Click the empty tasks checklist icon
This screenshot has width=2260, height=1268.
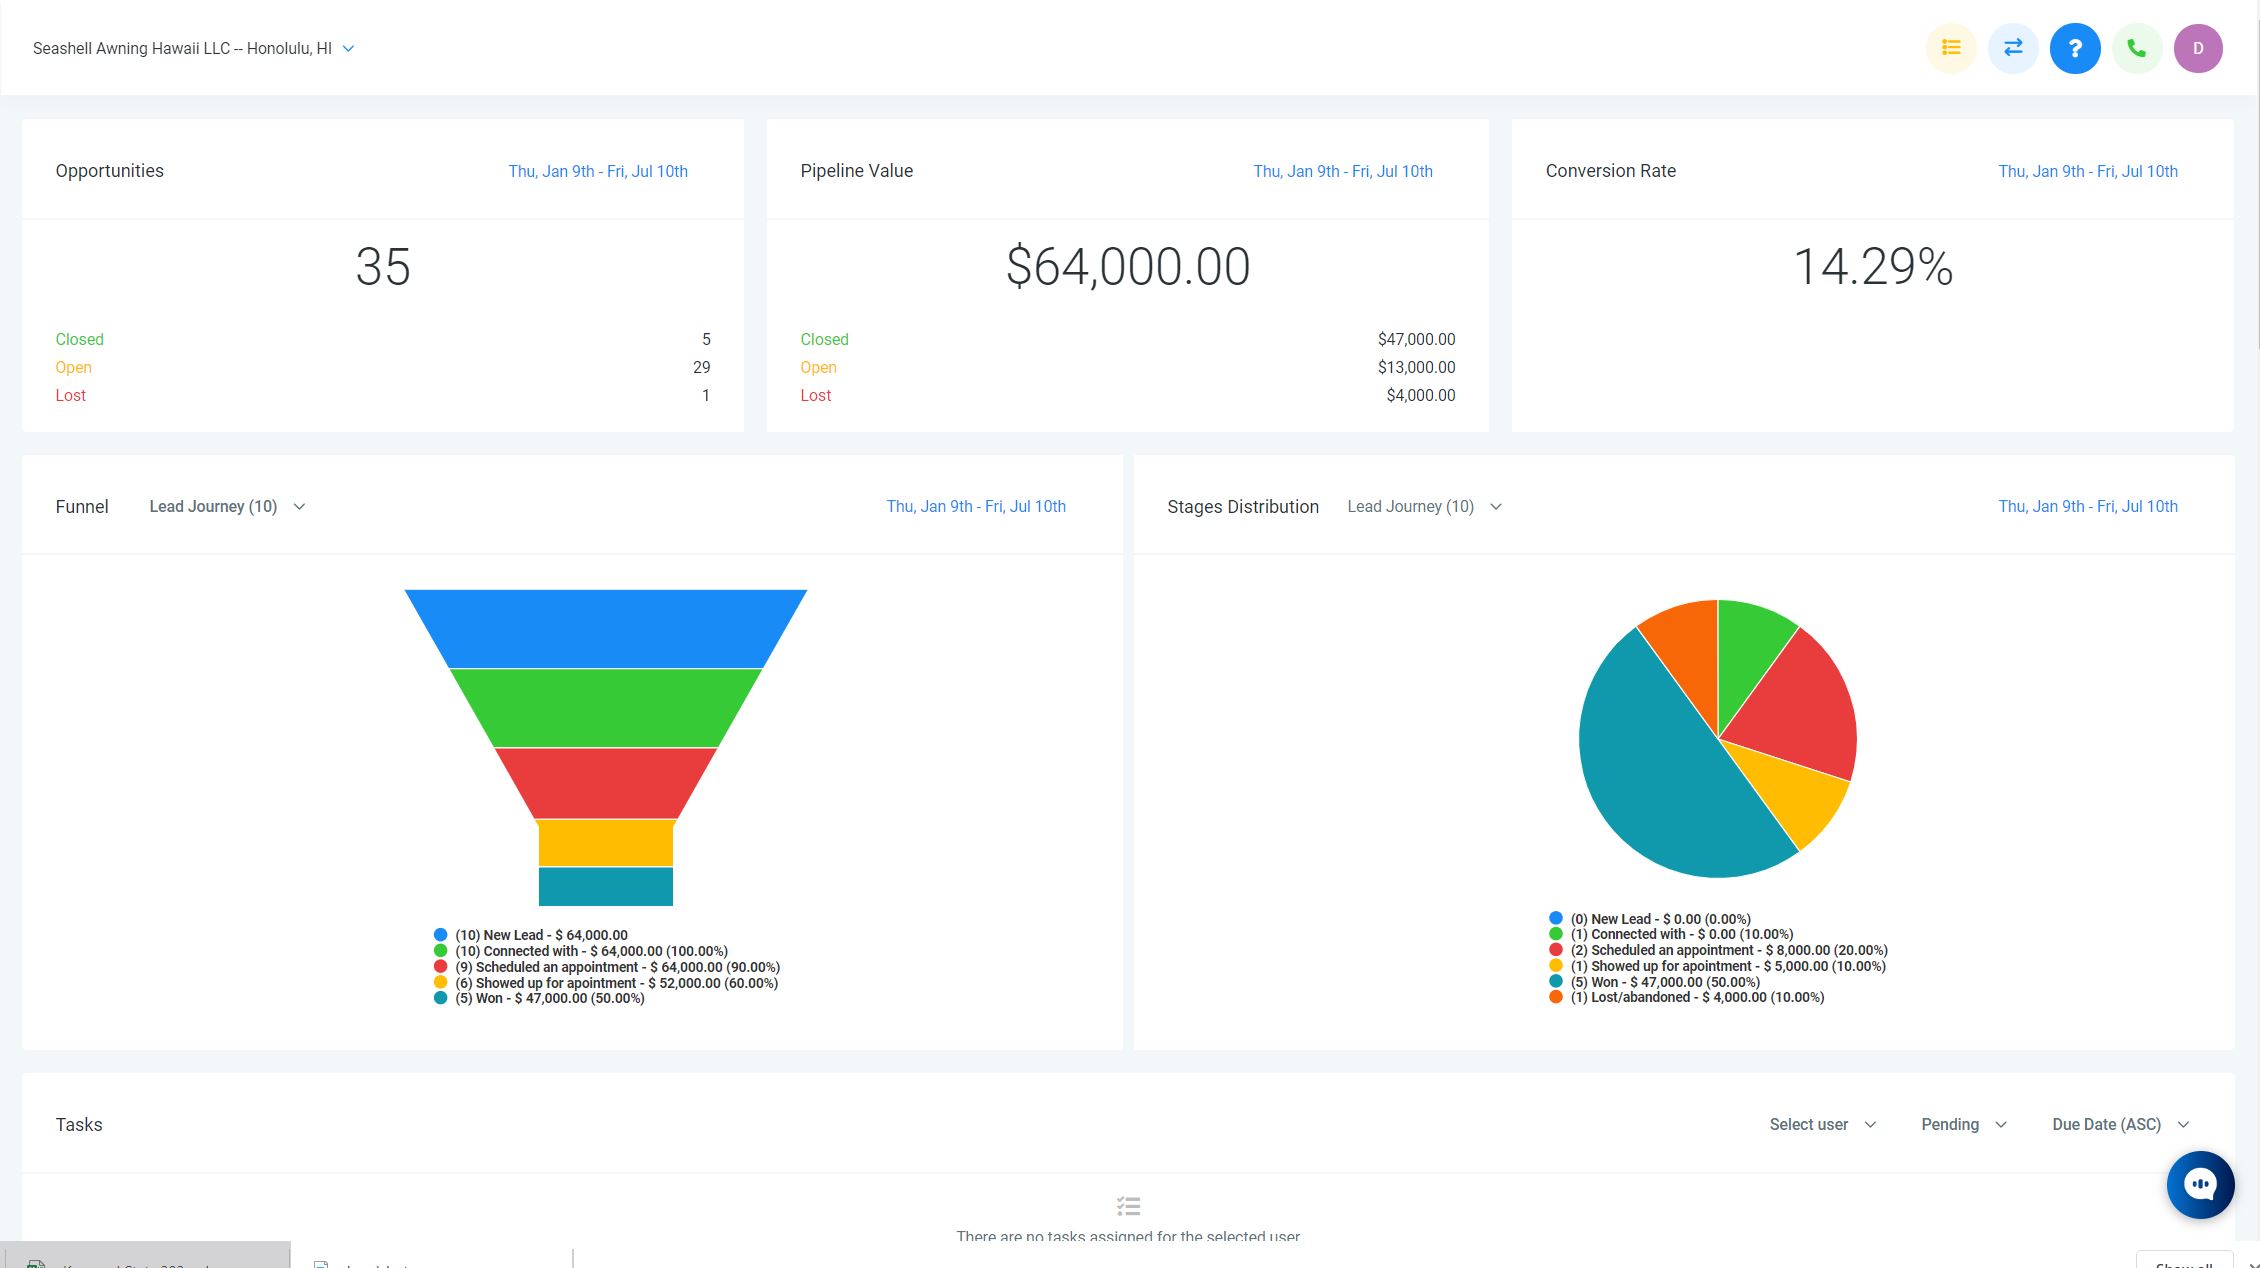tap(1128, 1206)
